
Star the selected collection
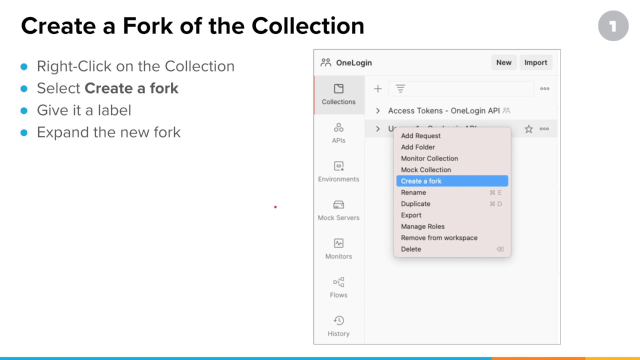click(x=529, y=129)
